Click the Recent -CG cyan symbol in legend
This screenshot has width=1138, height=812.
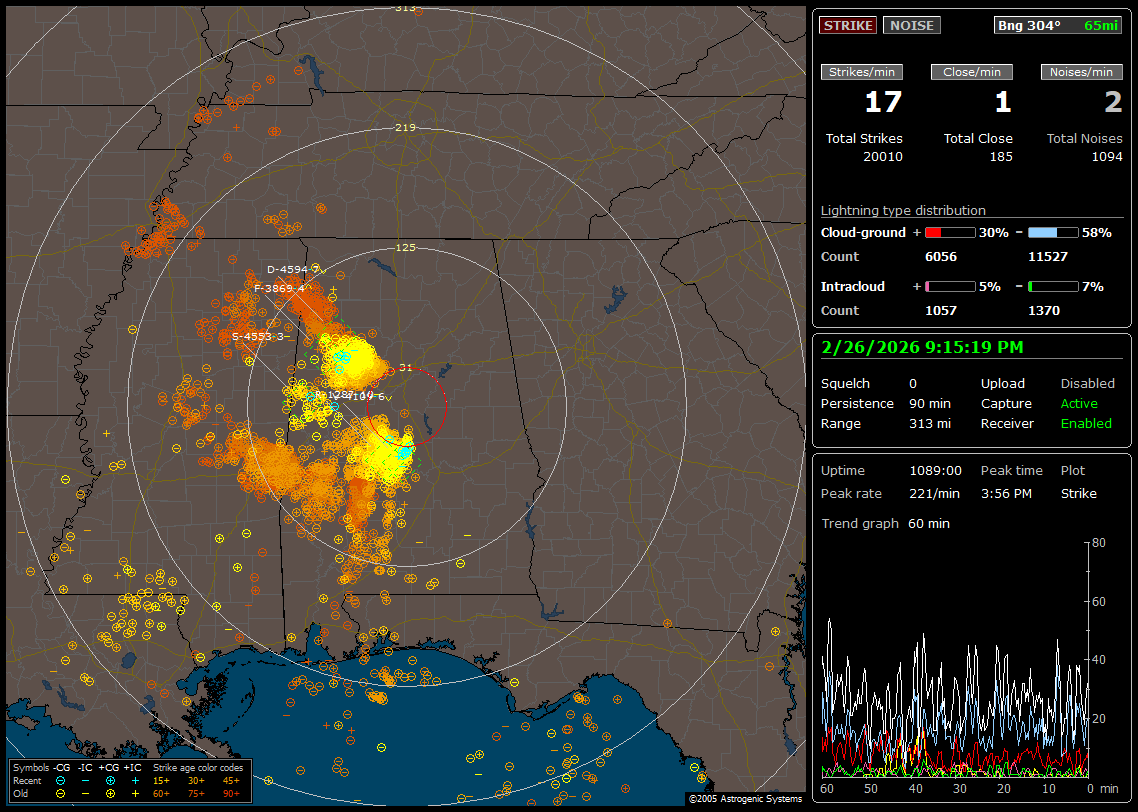(61, 780)
